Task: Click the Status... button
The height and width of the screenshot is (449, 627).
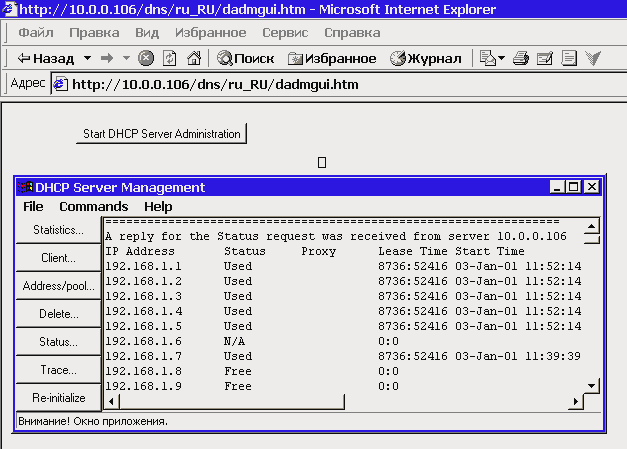Action: [x=58, y=342]
